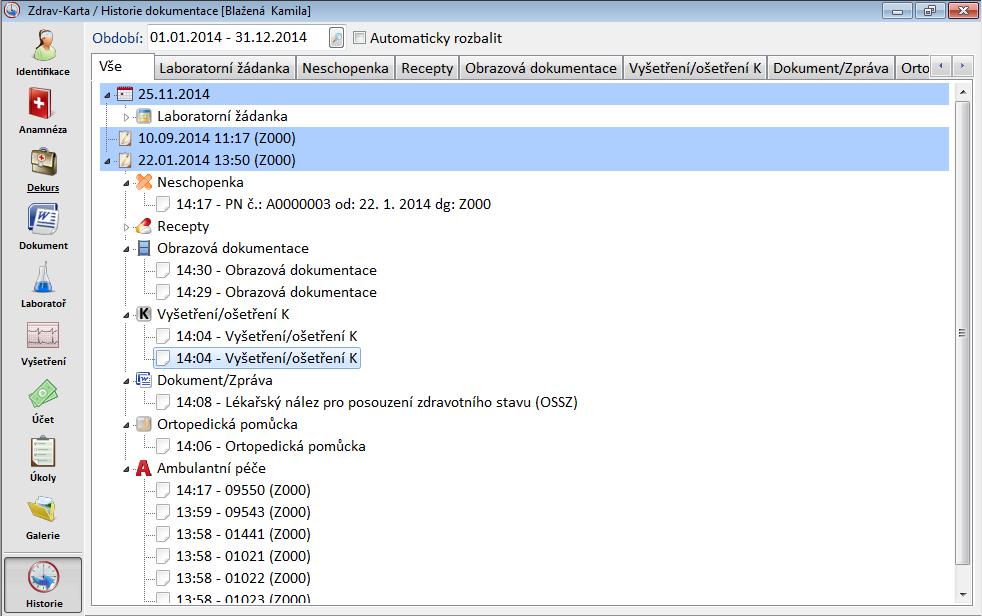This screenshot has width=982, height=616.
Task: Check the 14:08 Lékařský nález box
Action: click(x=163, y=402)
